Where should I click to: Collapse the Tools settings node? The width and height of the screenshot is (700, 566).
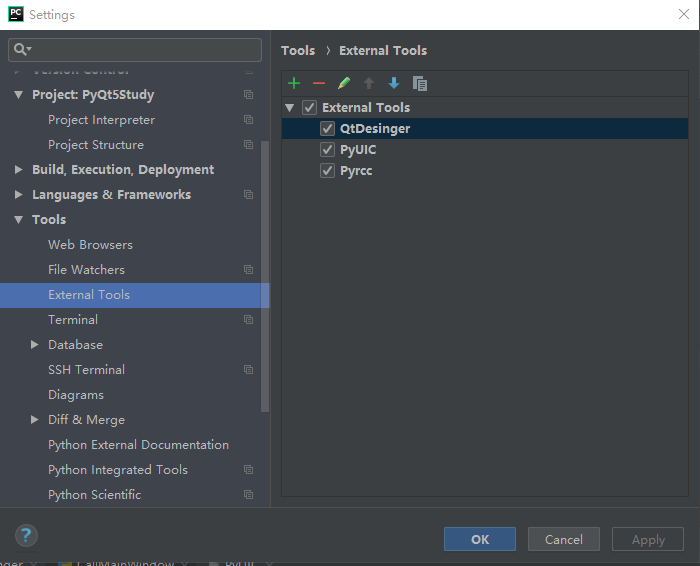tap(18, 220)
